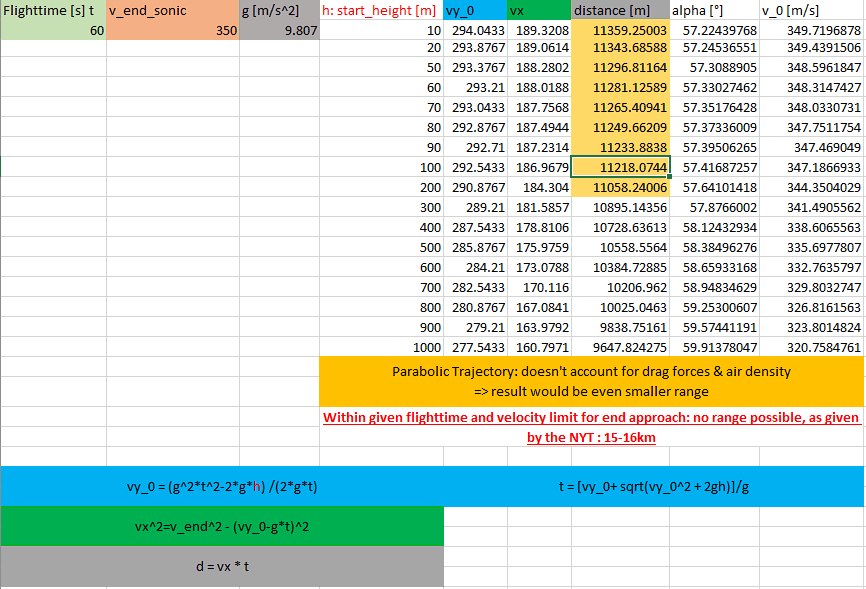Select distance cell 11249.66209
Screen dimensions: 866x589
[621, 127]
